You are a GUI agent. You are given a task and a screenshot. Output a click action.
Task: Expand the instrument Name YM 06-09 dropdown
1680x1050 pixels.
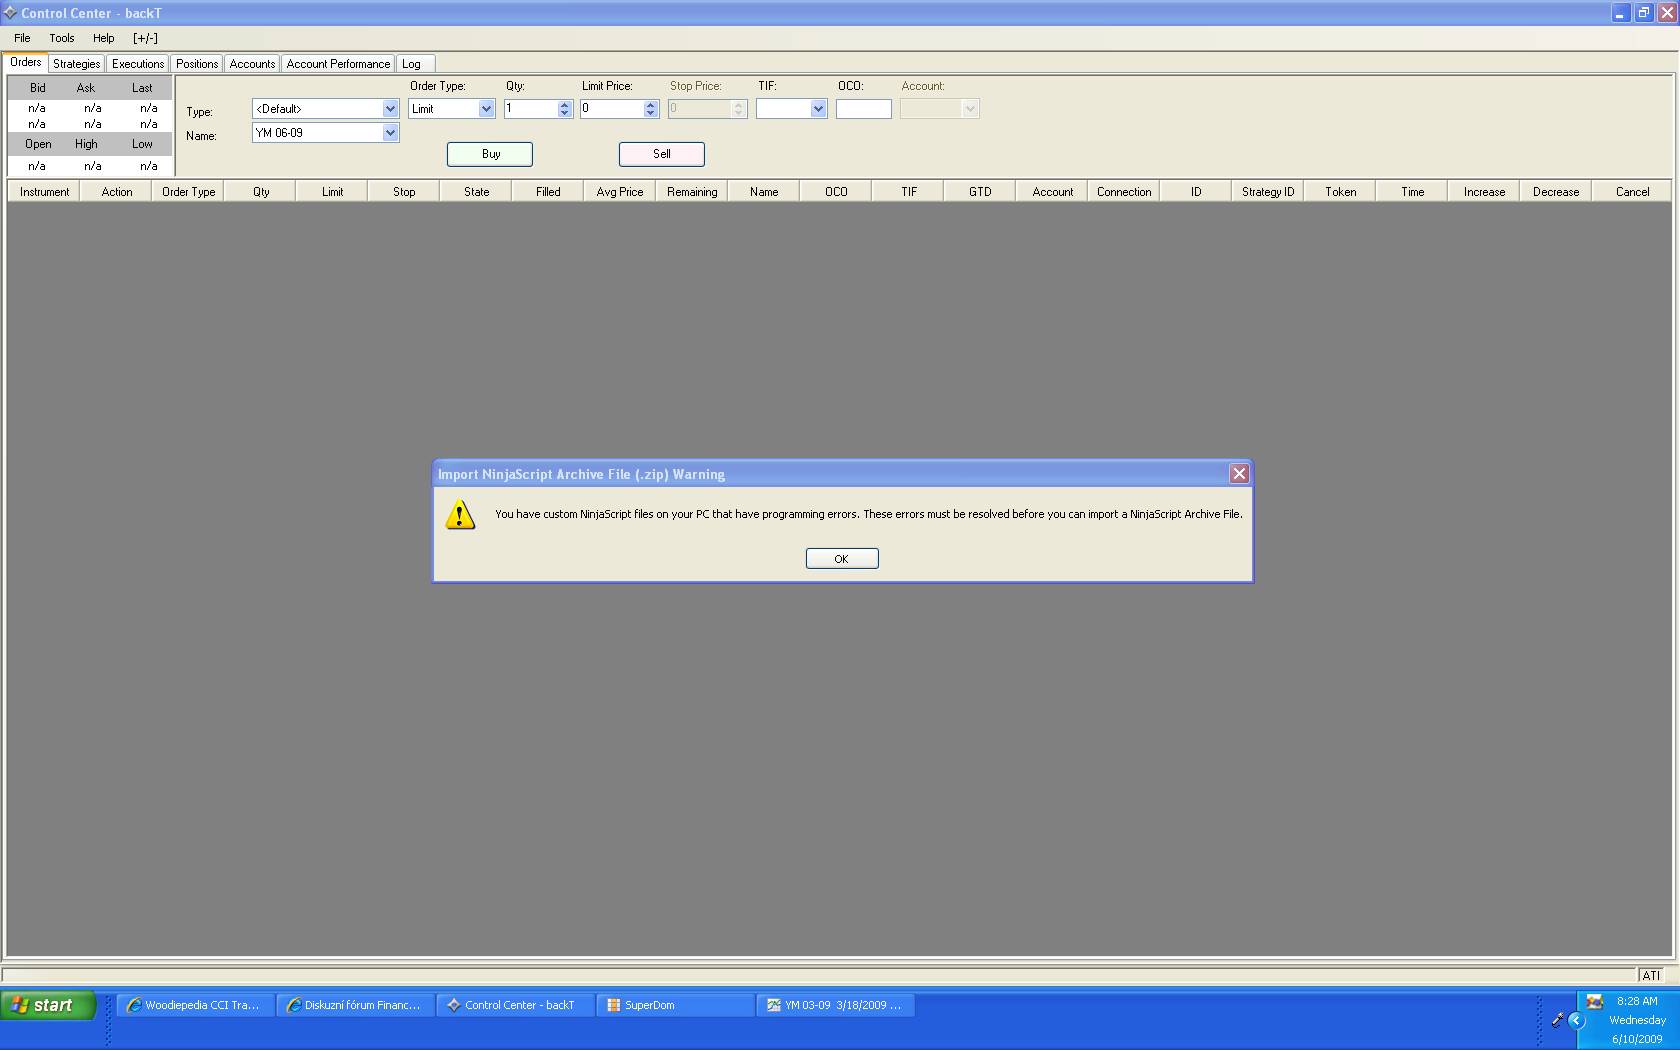pos(390,133)
